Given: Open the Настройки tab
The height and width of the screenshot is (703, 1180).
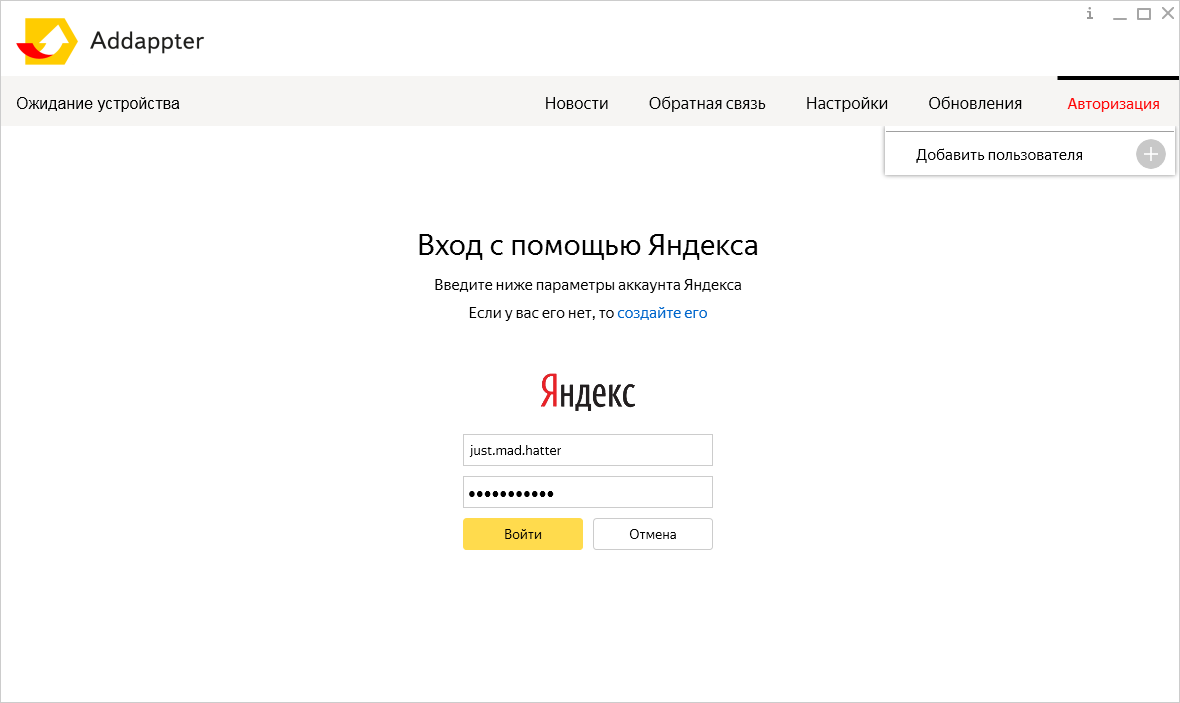Looking at the screenshot, I should (x=846, y=103).
